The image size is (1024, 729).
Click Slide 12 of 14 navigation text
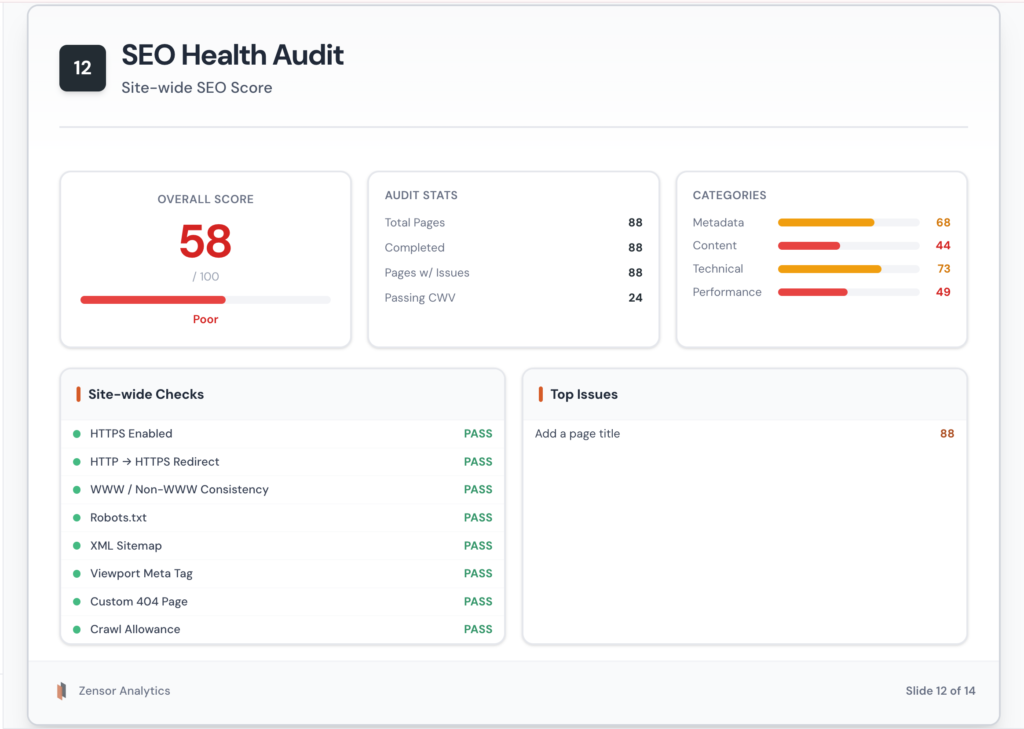pos(940,690)
